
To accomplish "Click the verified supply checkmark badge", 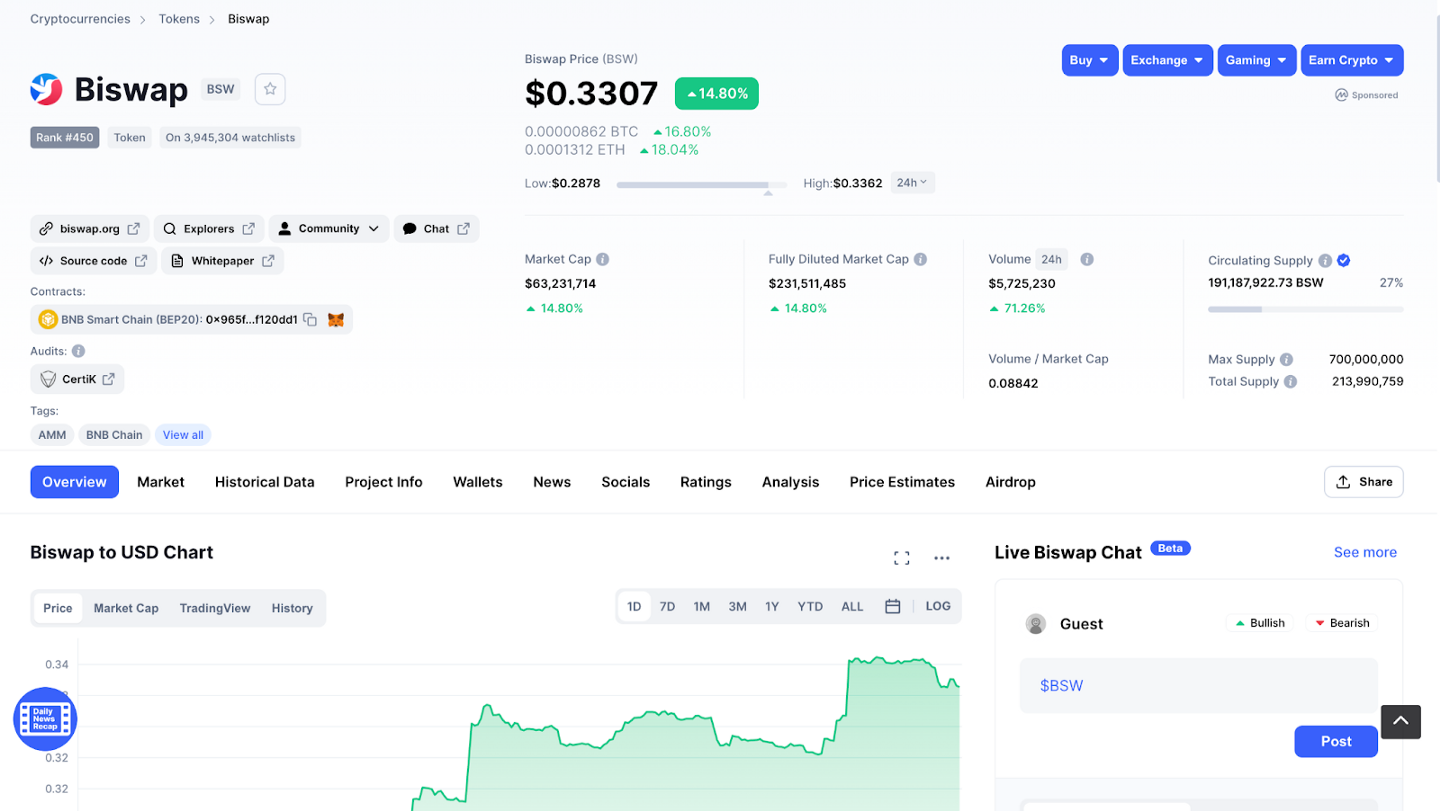I will coord(1344,260).
